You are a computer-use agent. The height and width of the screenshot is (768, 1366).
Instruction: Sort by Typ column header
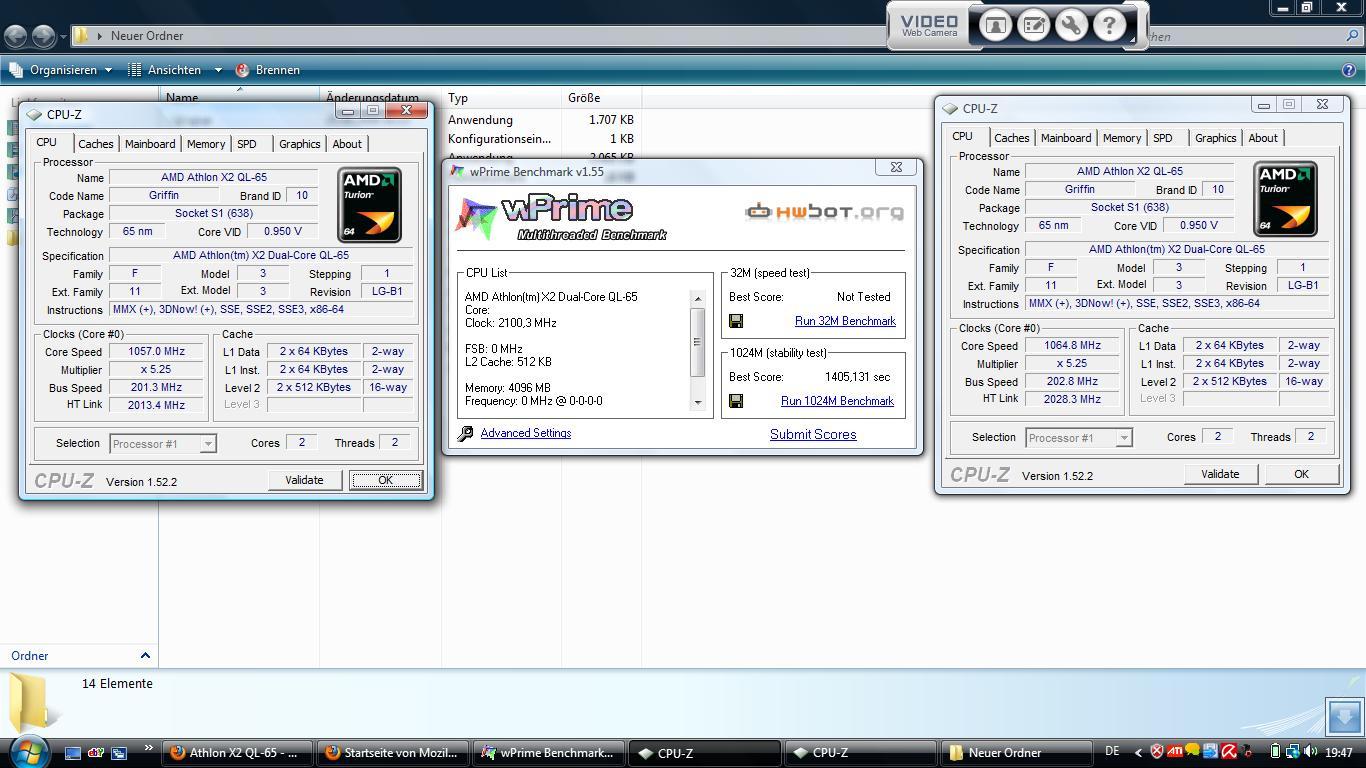point(501,98)
